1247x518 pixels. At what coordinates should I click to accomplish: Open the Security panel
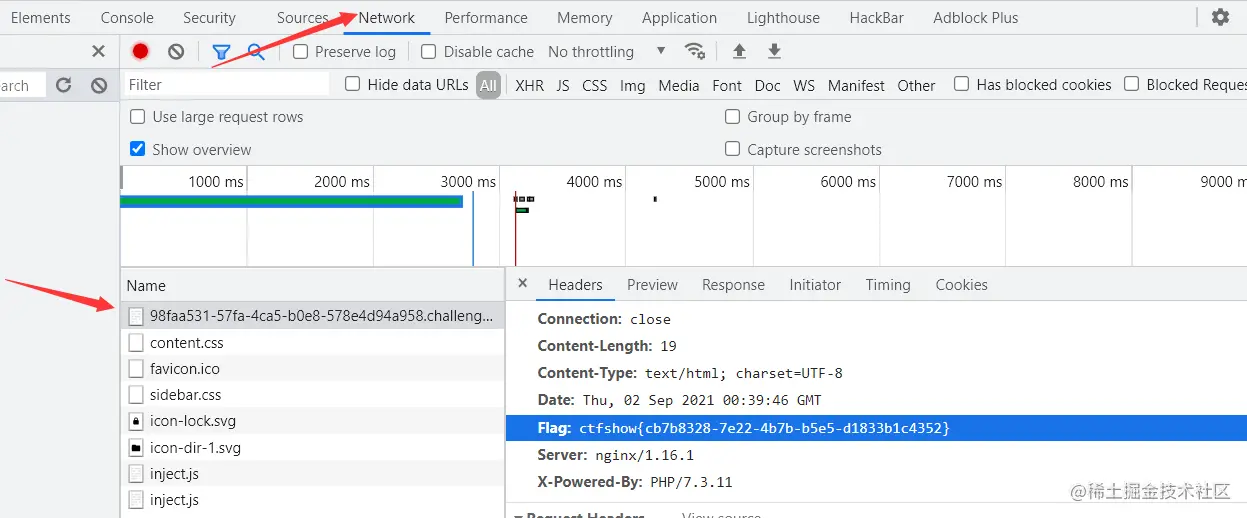[x=209, y=18]
